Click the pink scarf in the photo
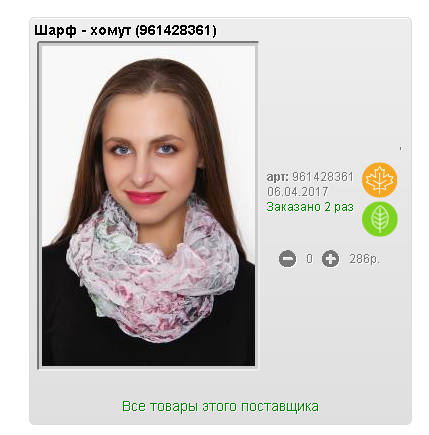Screen dimensions: 429x435 tap(153, 270)
